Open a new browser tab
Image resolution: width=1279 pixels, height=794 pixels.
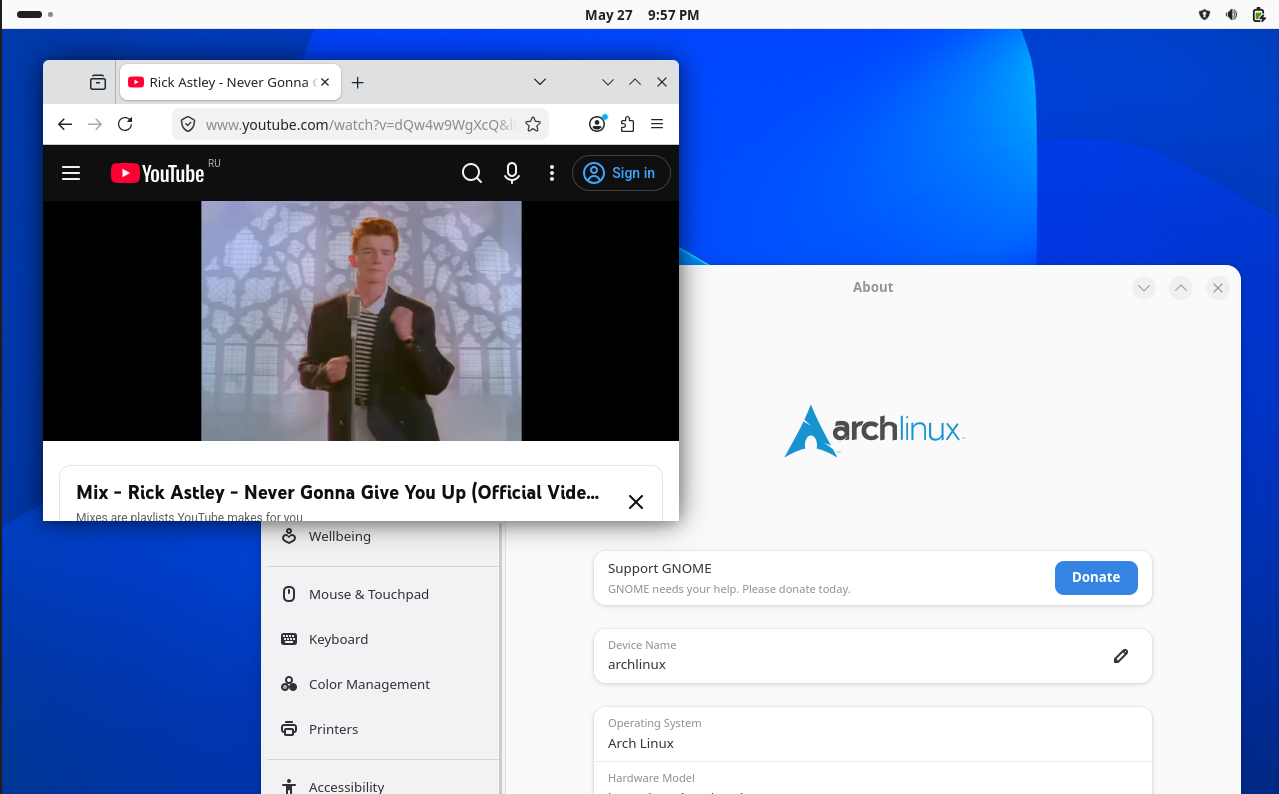(x=358, y=82)
